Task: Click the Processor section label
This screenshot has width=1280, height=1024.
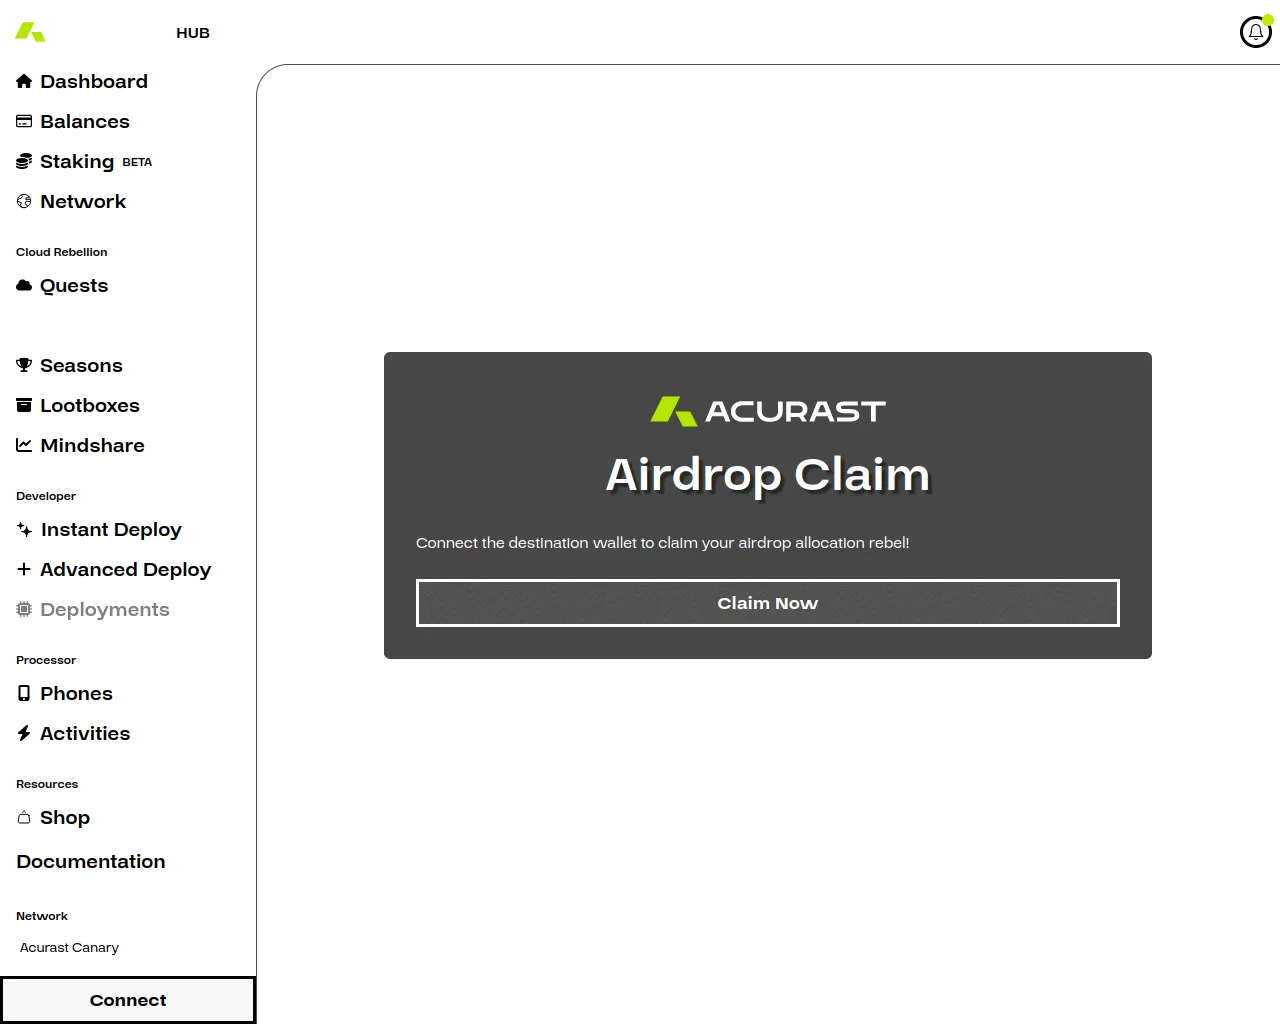Action: [46, 660]
